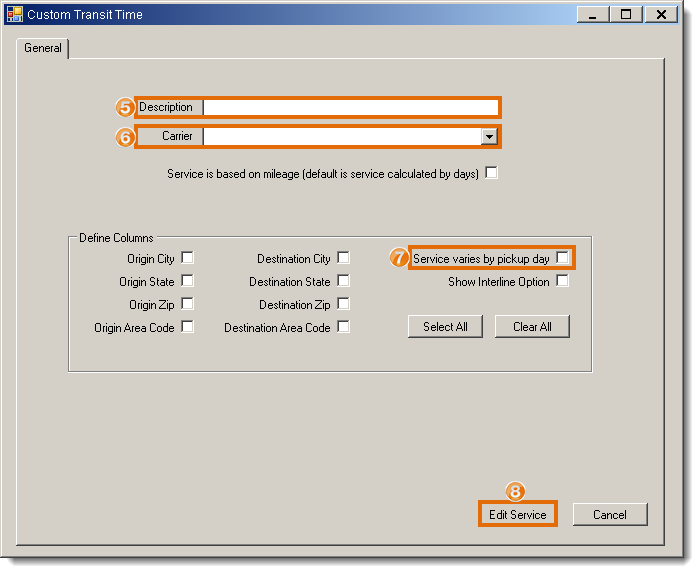Toggle Service varies by pickup day
Viewport: 699px width, 573px height.
[x=562, y=258]
